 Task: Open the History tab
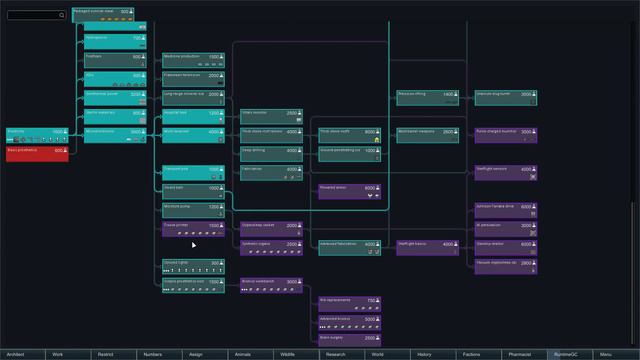(x=434, y=355)
